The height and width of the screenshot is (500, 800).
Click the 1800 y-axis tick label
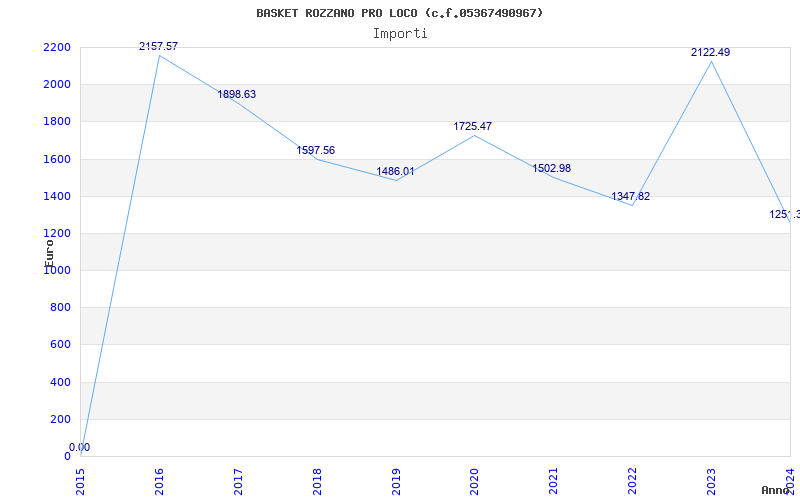(57, 122)
